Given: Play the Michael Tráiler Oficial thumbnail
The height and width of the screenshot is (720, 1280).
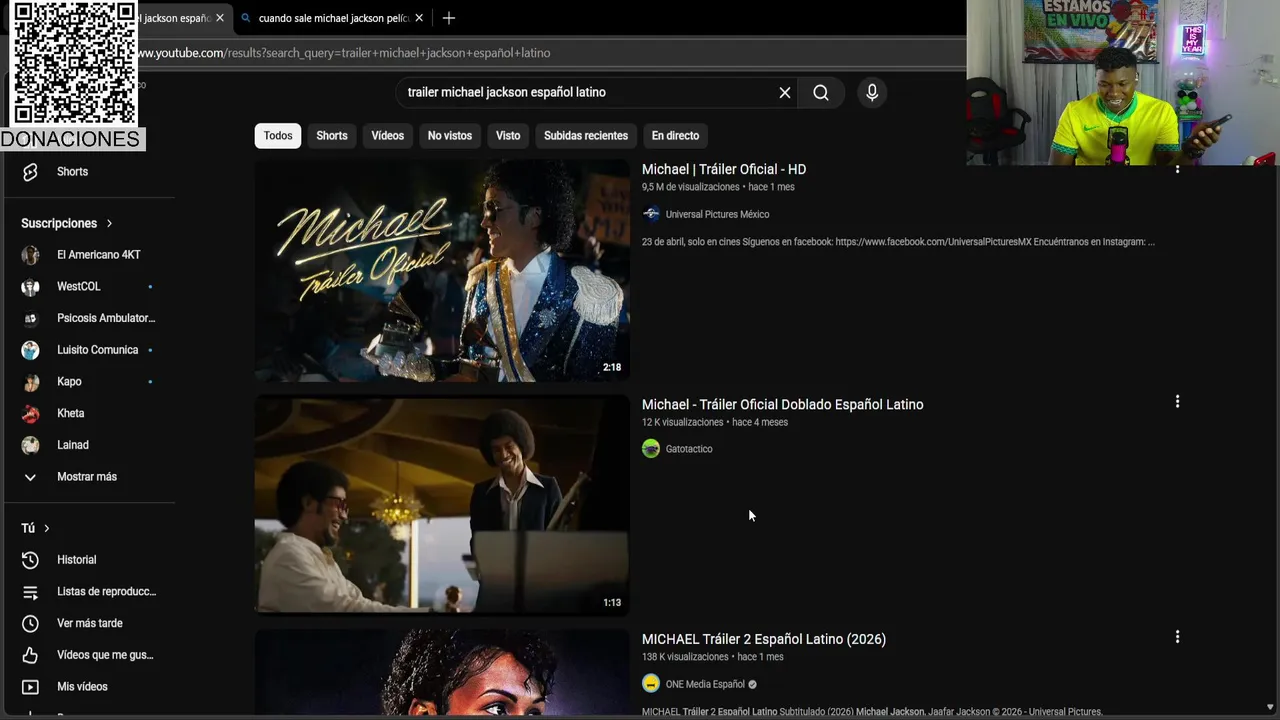Looking at the screenshot, I should [x=442, y=270].
